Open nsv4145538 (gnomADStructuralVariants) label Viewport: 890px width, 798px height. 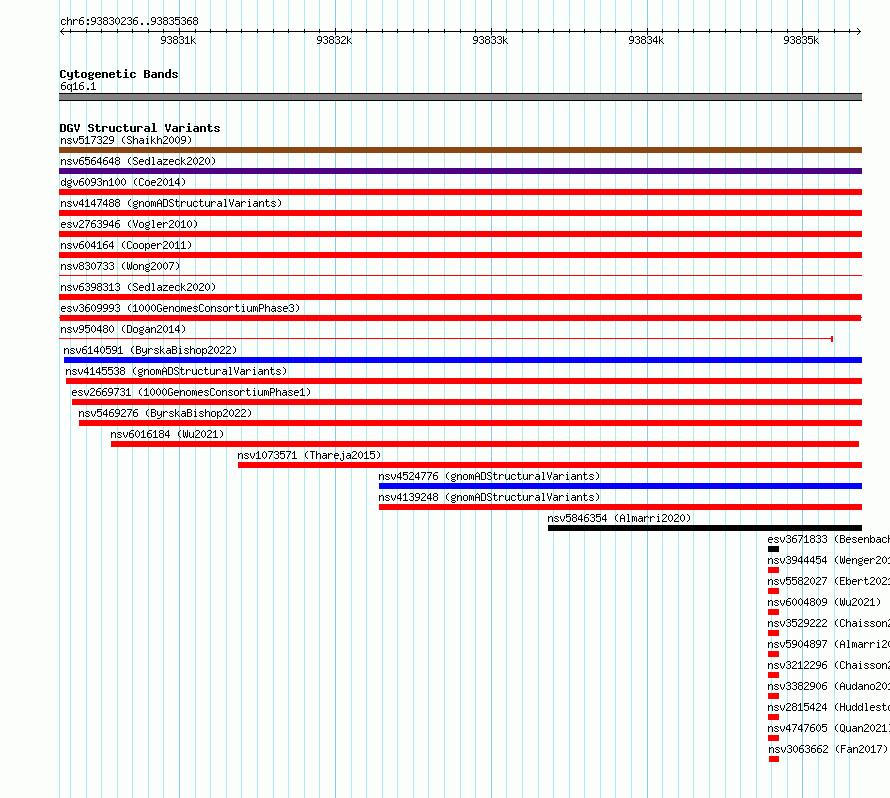(176, 371)
